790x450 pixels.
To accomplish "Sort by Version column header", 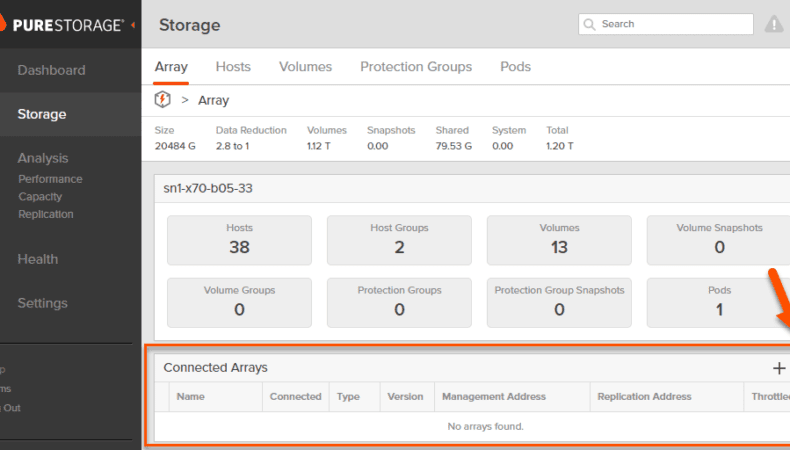I will [405, 397].
